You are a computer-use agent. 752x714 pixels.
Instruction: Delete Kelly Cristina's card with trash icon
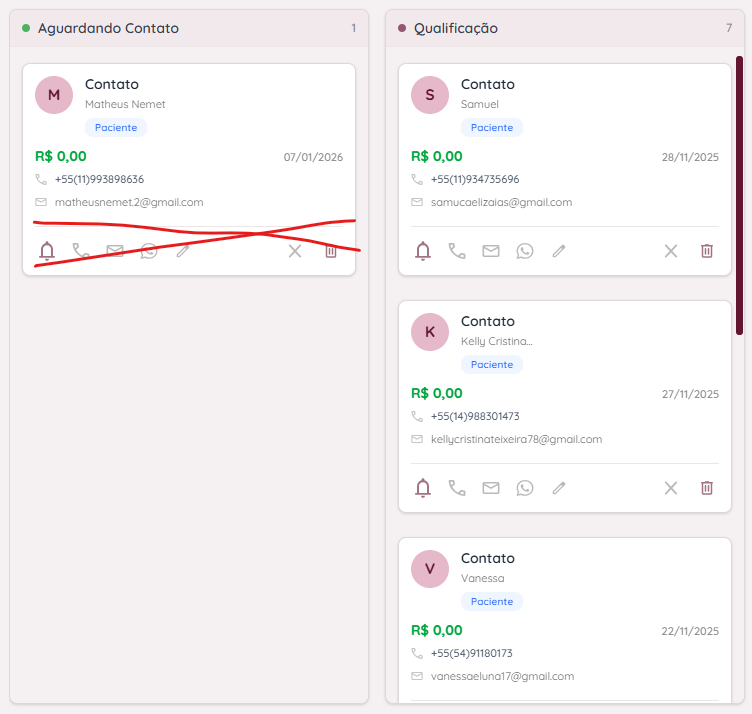click(707, 488)
